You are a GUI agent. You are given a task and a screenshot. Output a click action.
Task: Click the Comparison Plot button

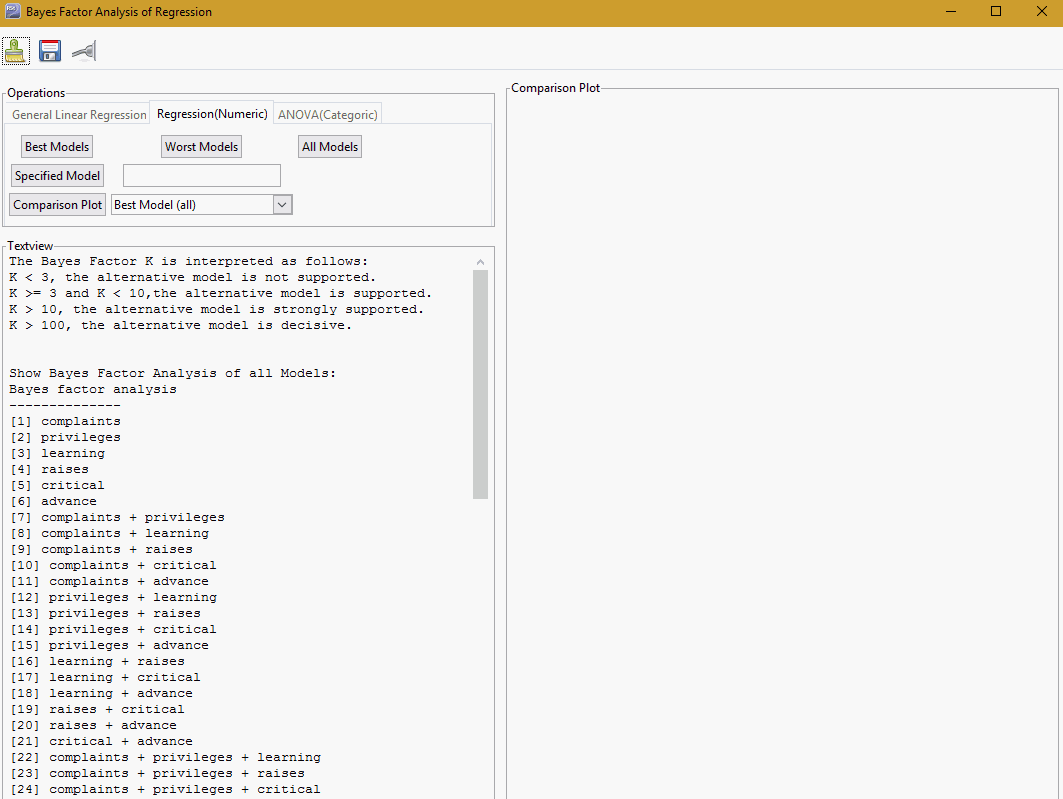point(58,205)
